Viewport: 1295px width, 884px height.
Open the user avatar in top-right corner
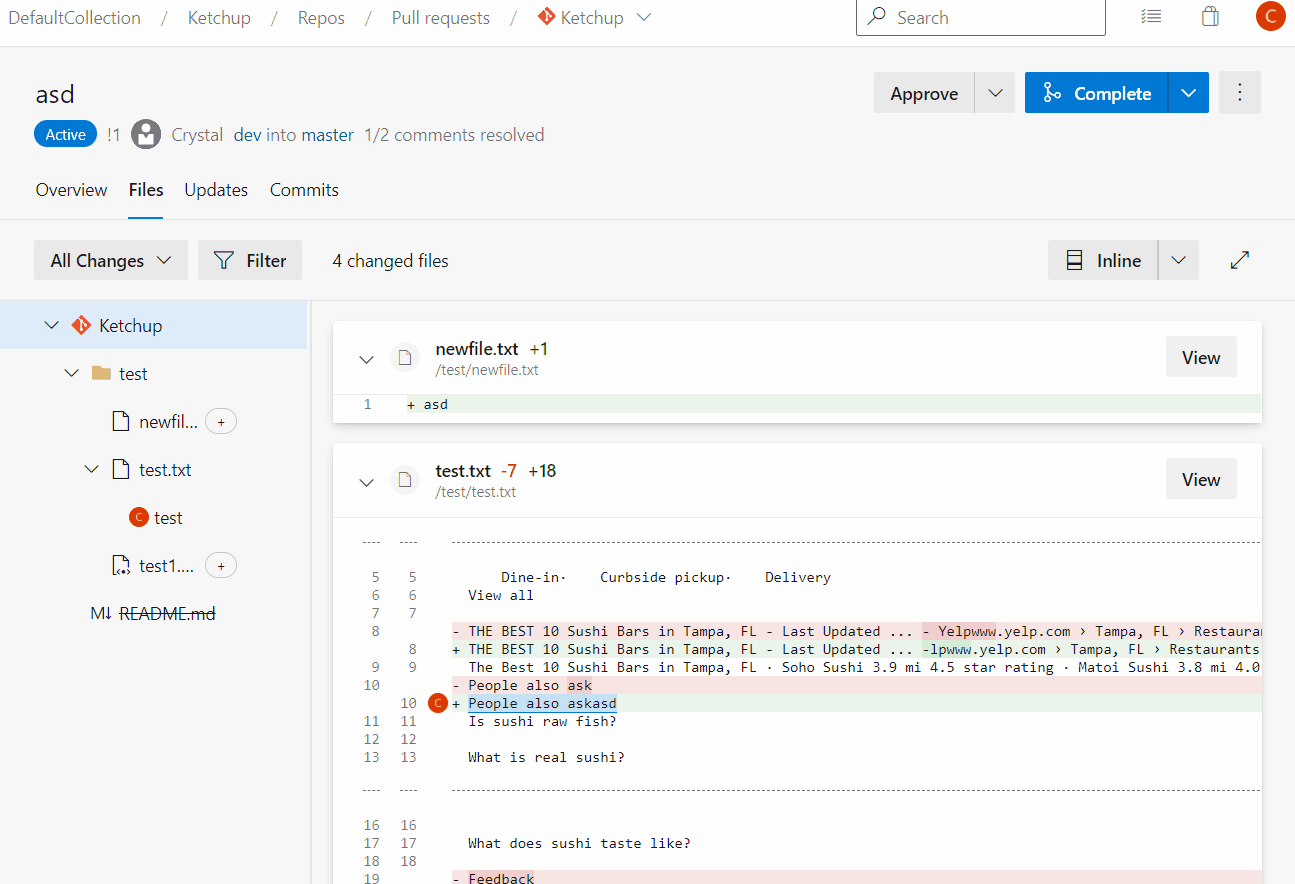tap(1270, 16)
